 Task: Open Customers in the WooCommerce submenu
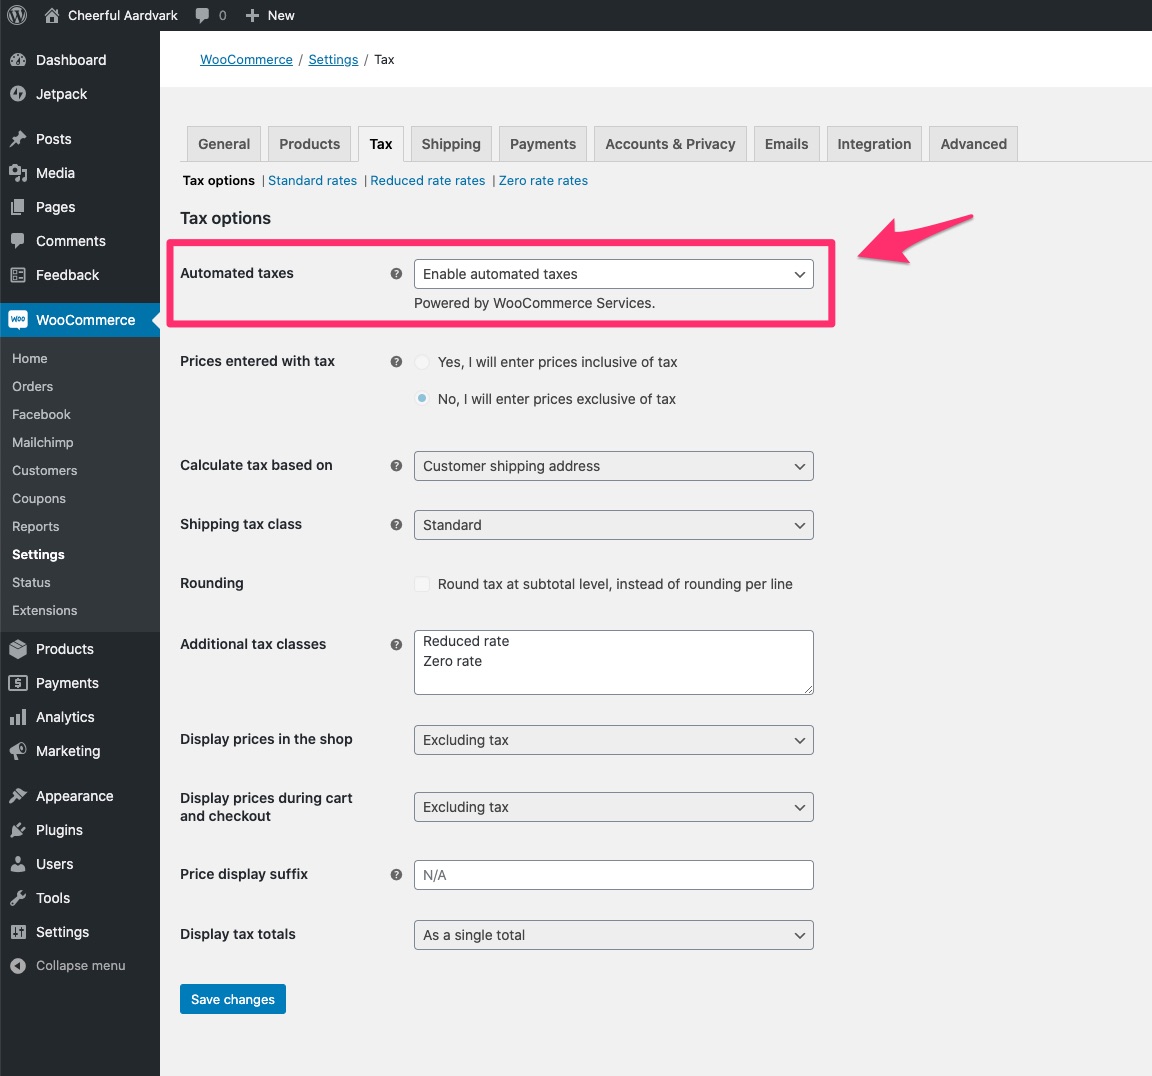coord(44,471)
